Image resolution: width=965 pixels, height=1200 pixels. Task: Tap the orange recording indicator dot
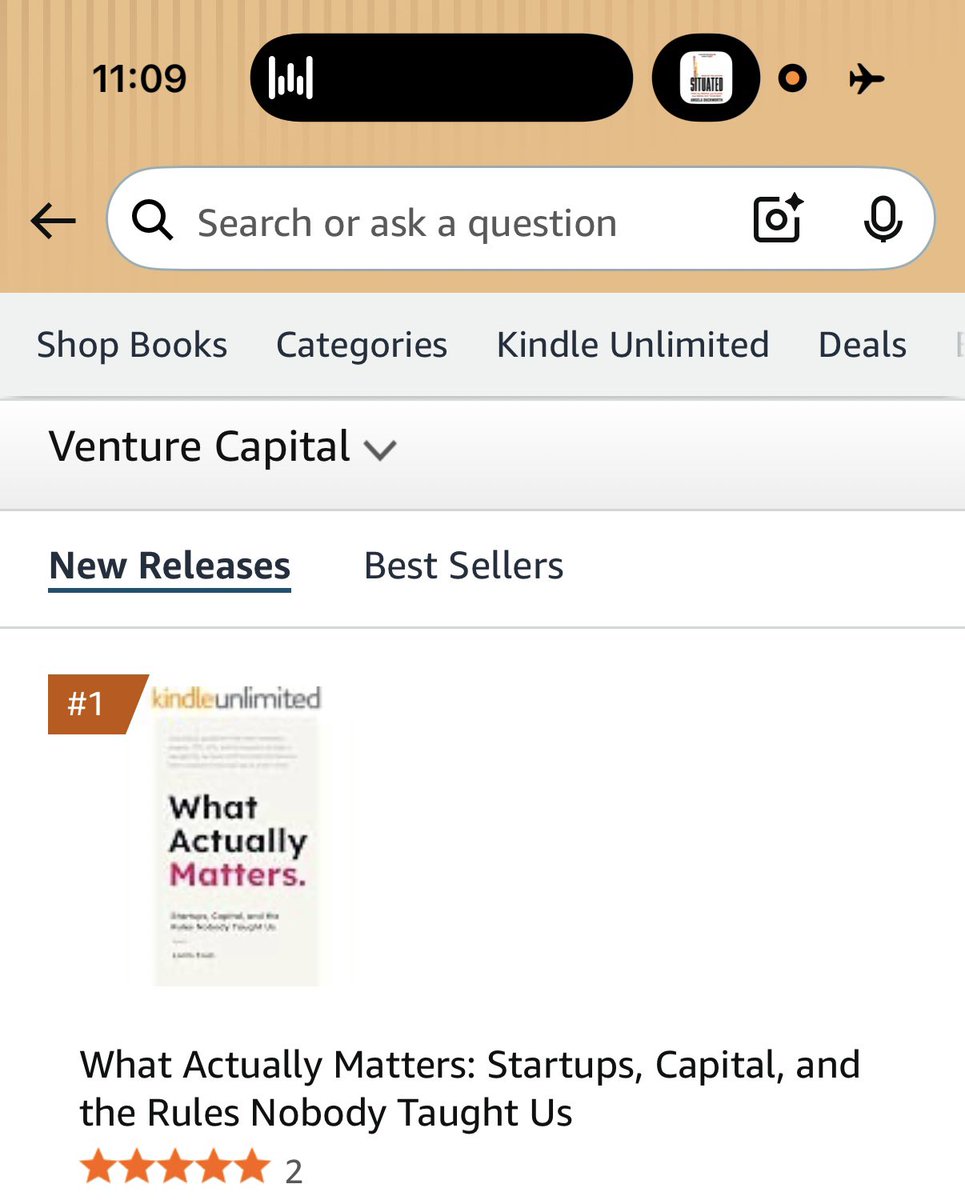(x=792, y=78)
